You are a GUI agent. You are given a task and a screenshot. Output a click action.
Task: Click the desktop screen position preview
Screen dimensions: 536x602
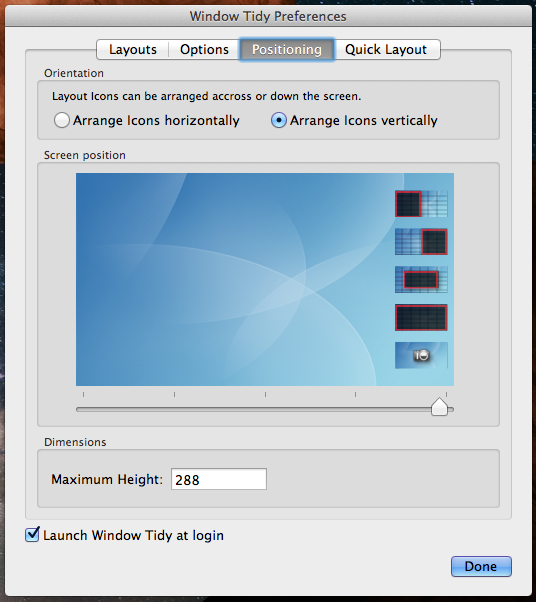265,280
